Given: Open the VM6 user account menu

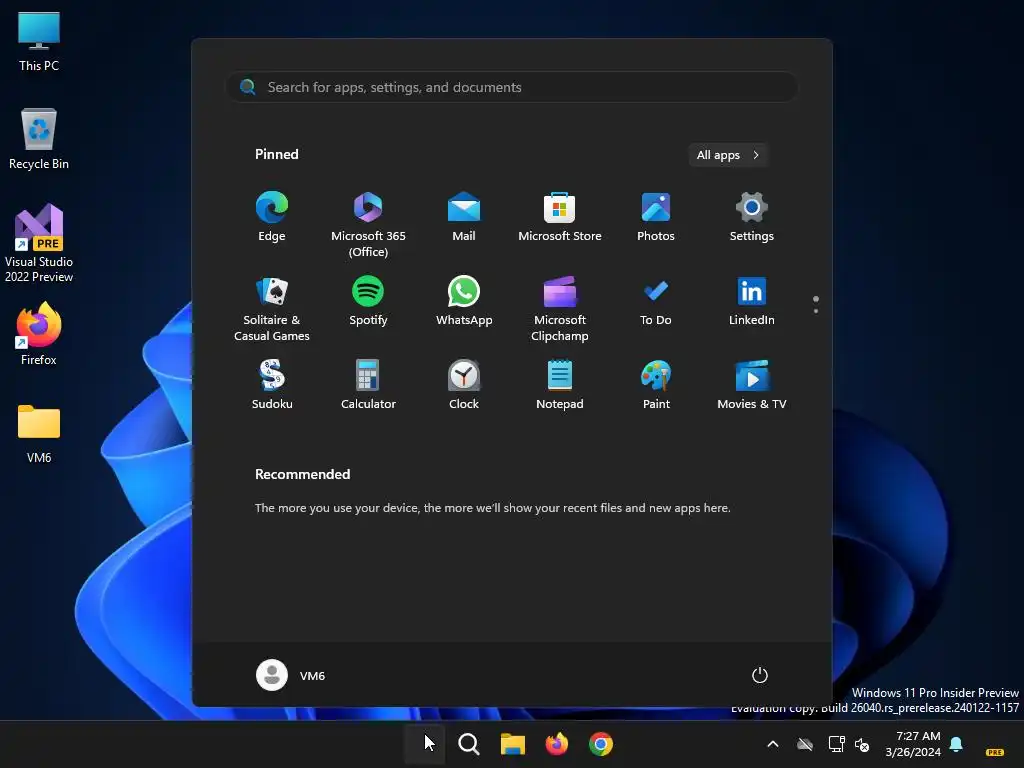Looking at the screenshot, I should click(x=291, y=675).
